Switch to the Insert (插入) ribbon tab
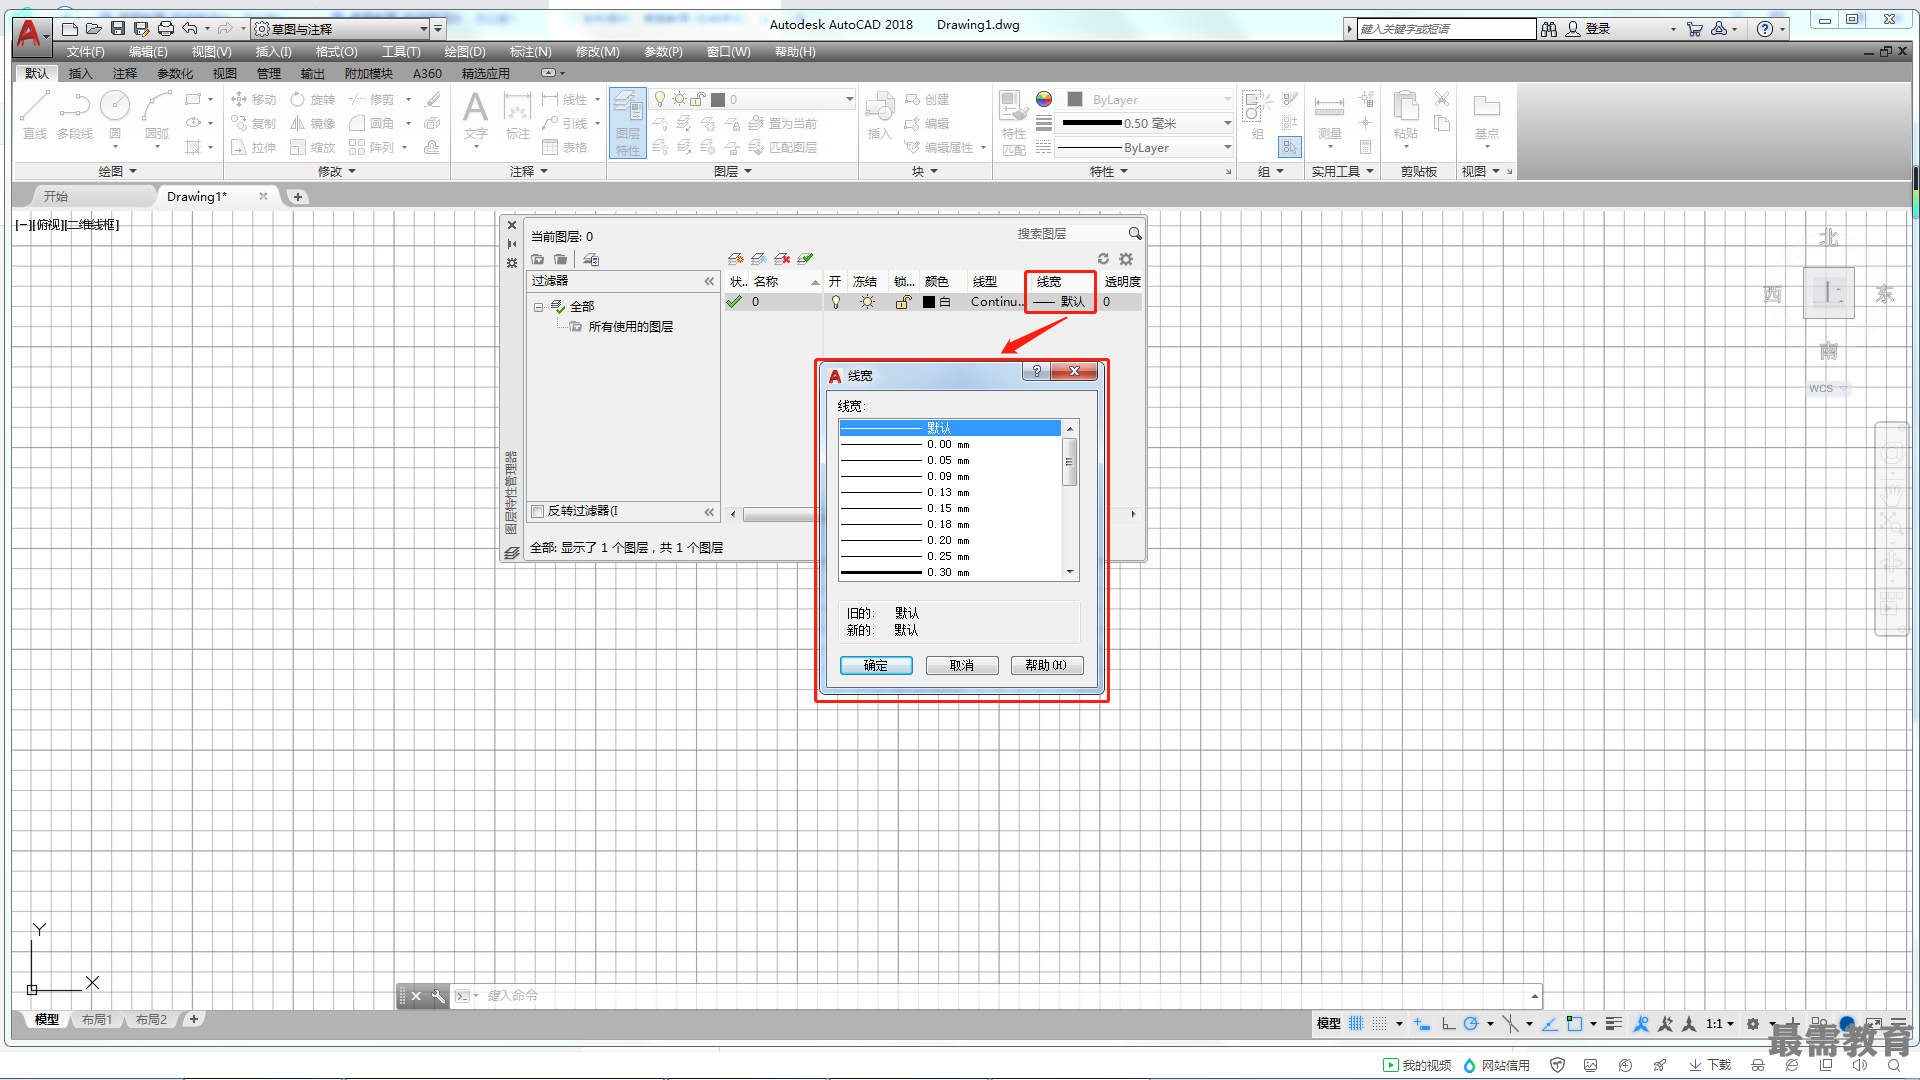The height and width of the screenshot is (1080, 1920). tap(80, 73)
